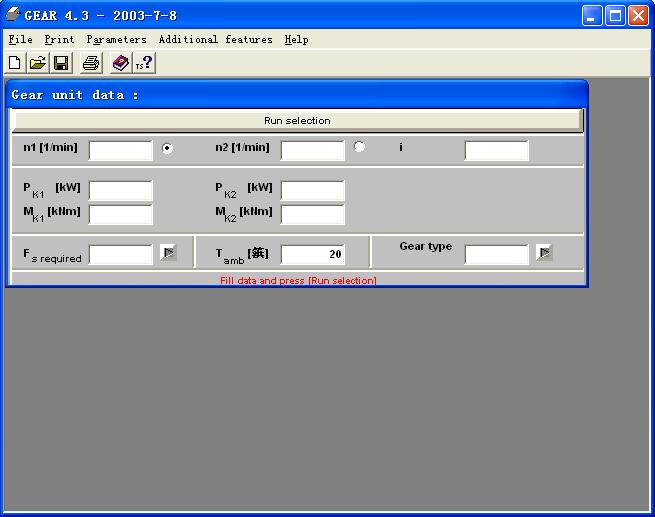Viewport: 655px width, 517px height.
Task: Print using the printer icon
Action: [x=91, y=63]
